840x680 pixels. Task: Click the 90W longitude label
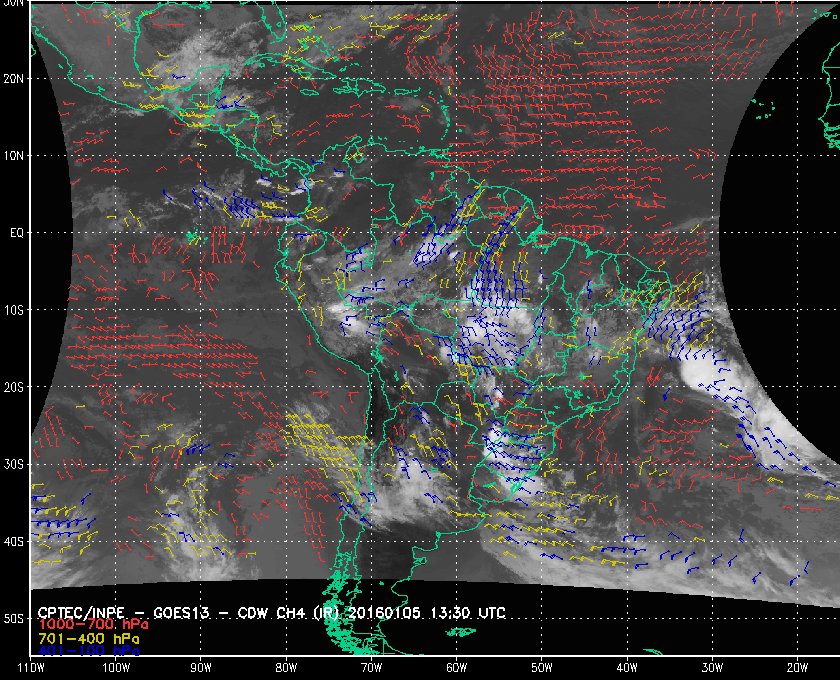coord(201,668)
